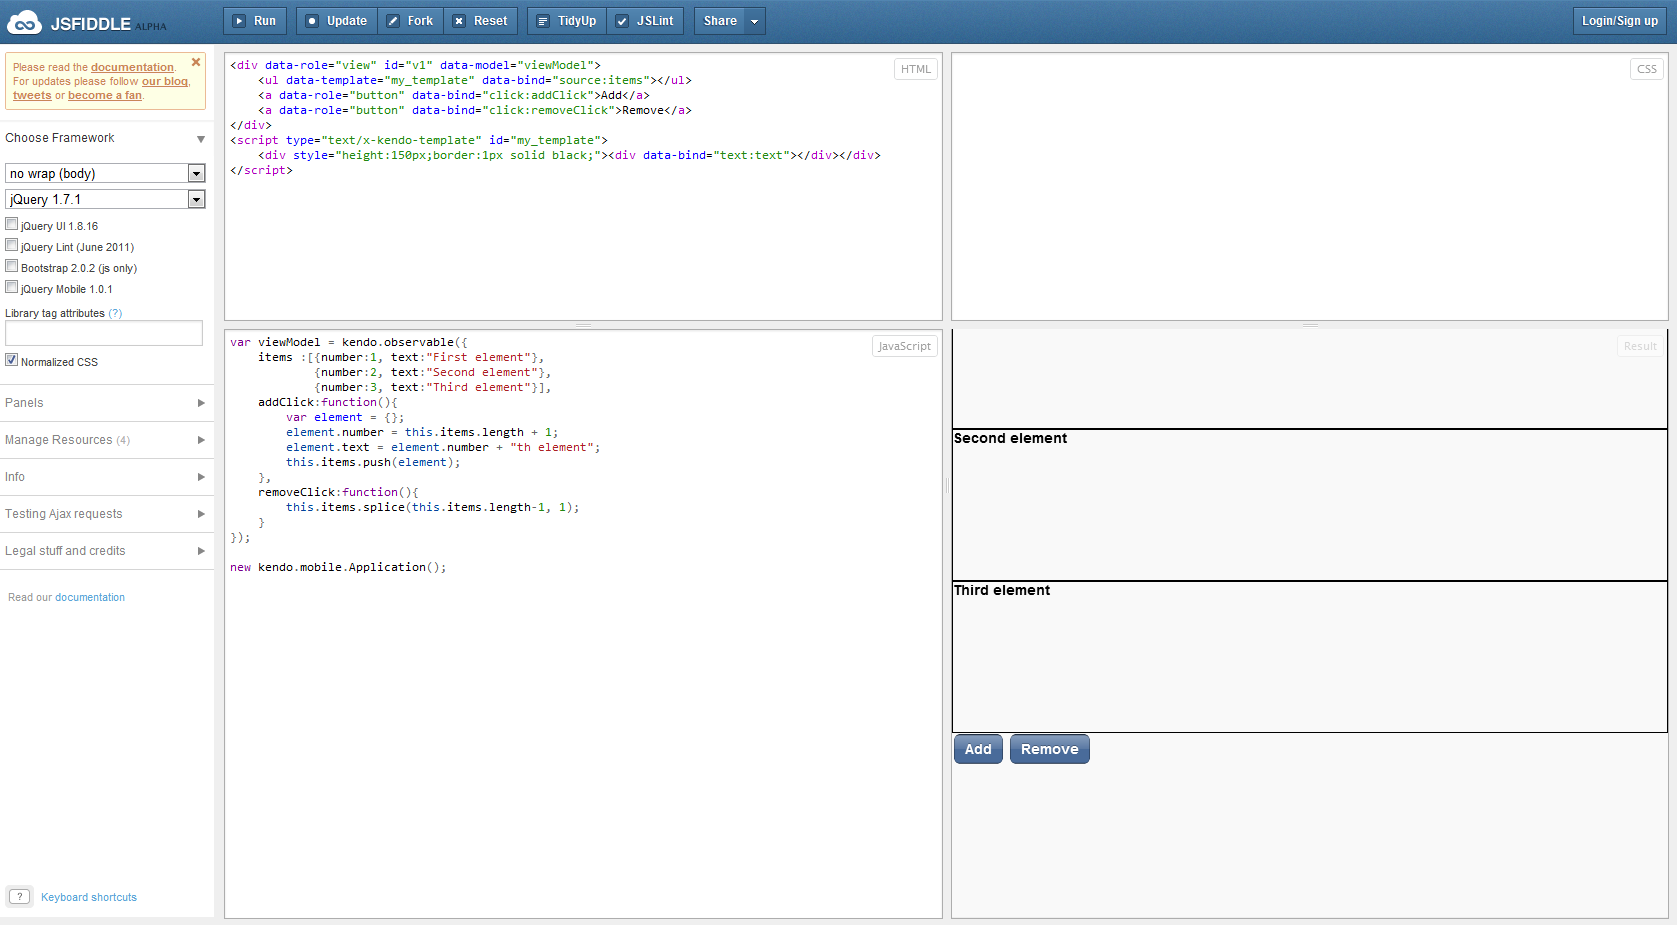Click the horizontal divider handle between CSS and Result
This screenshot has width=1677, height=925.
[x=1310, y=325]
